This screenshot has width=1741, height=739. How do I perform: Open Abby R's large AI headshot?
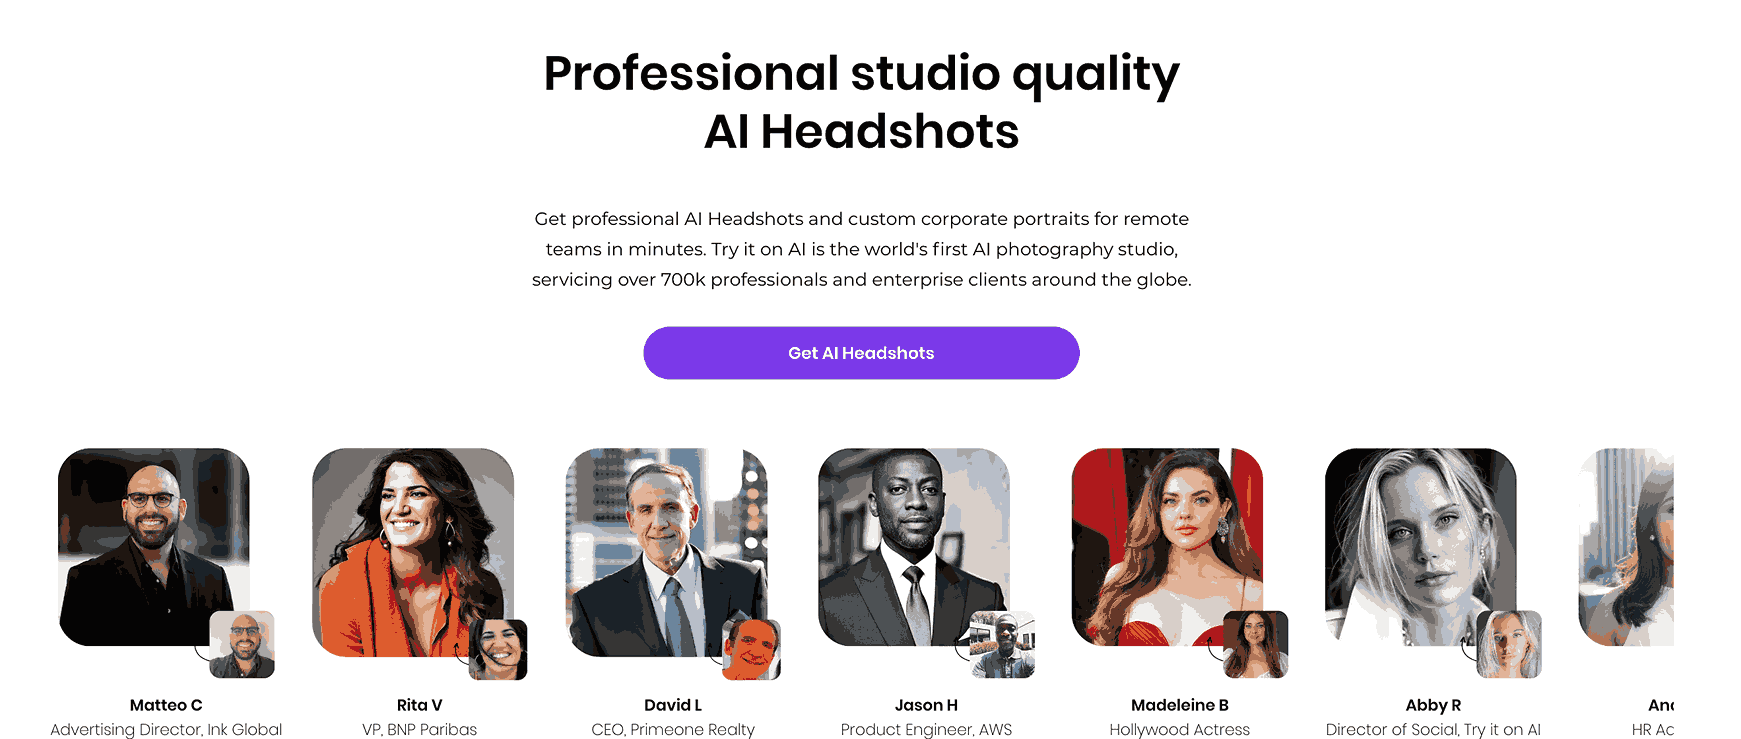point(1421,546)
